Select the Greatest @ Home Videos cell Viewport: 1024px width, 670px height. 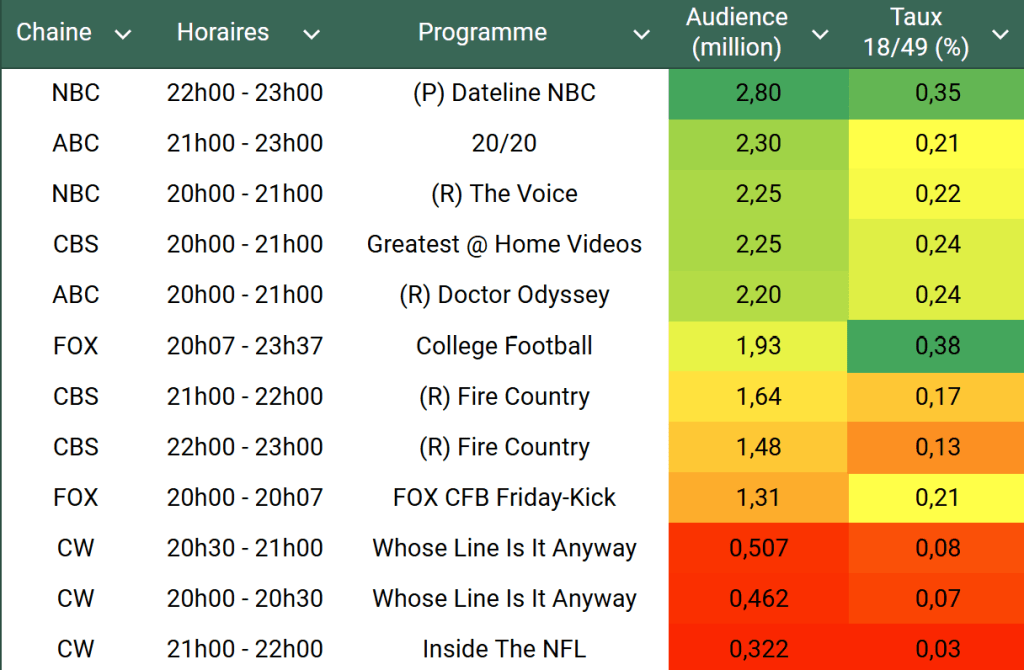[504, 245]
